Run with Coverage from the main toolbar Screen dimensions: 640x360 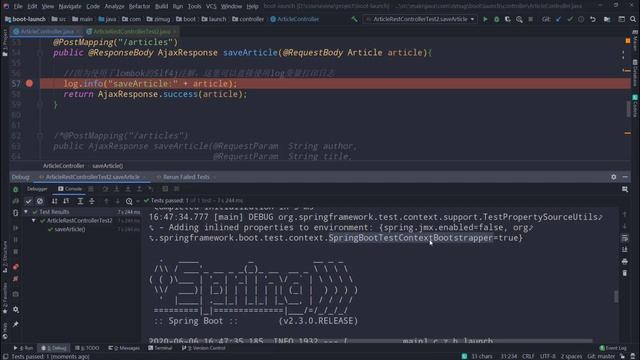508,19
